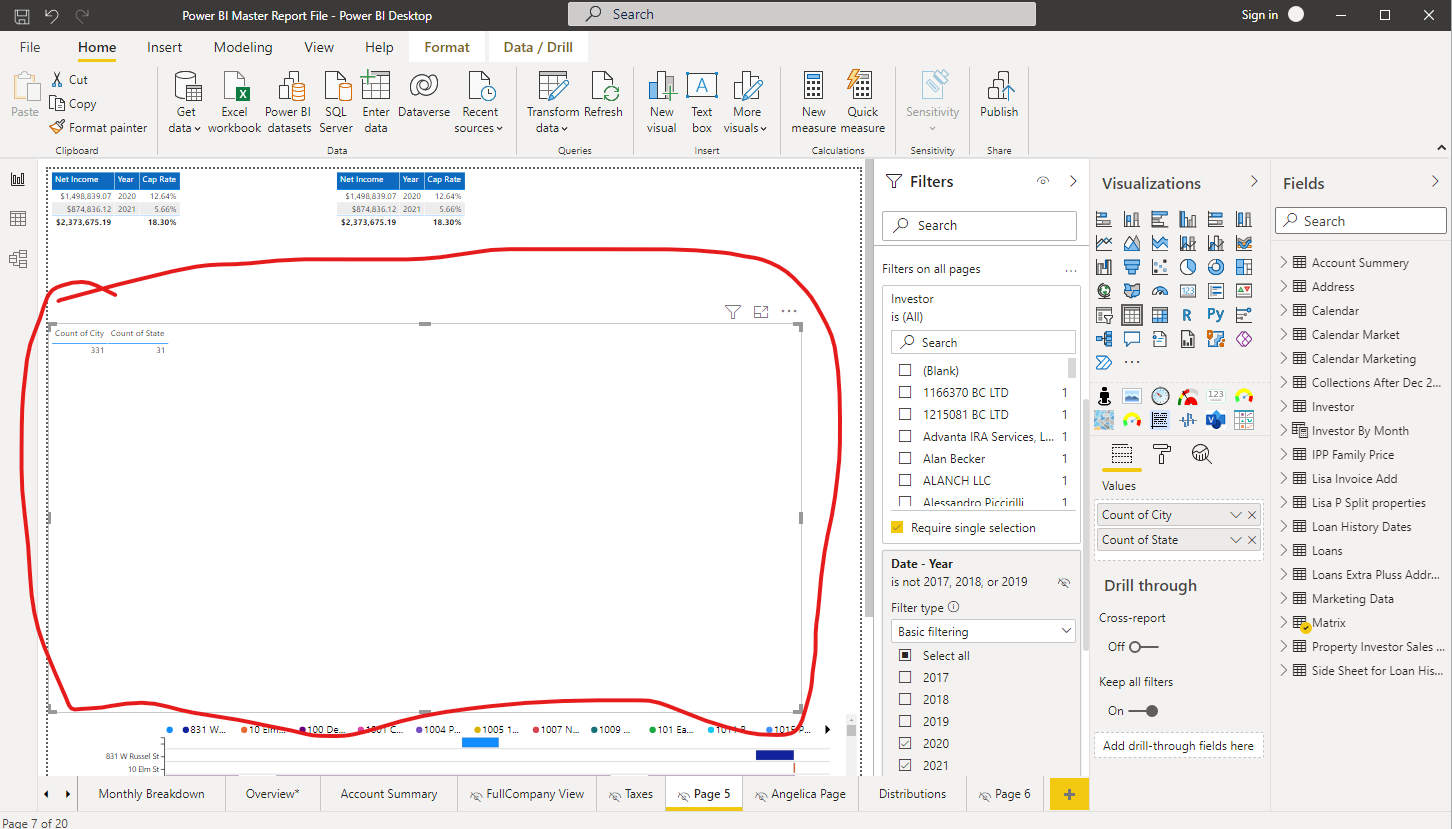
Task: Check the Alan Becker investor checkbox
Action: pos(905,458)
